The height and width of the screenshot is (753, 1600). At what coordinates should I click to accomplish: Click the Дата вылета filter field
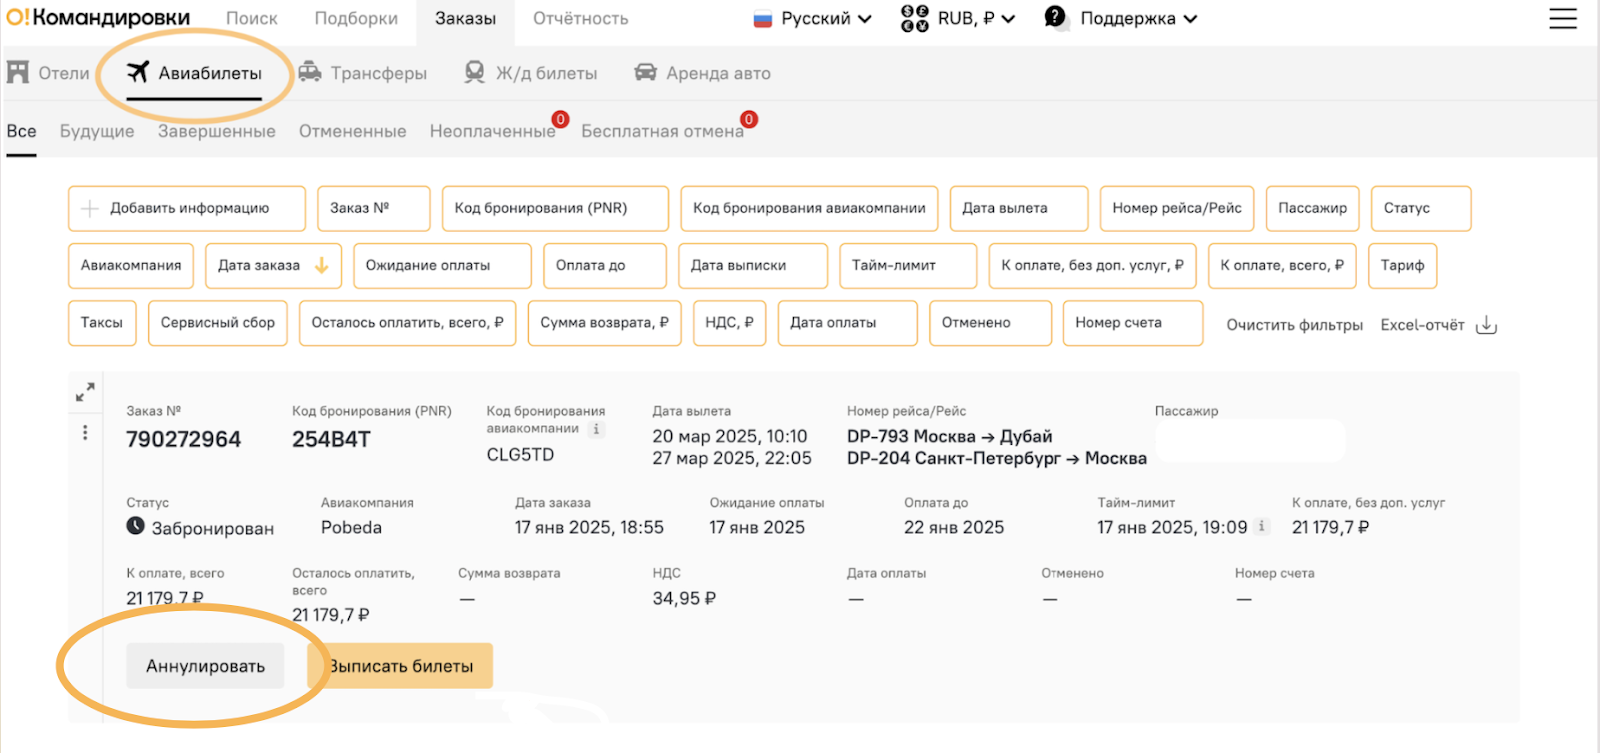coord(1019,208)
